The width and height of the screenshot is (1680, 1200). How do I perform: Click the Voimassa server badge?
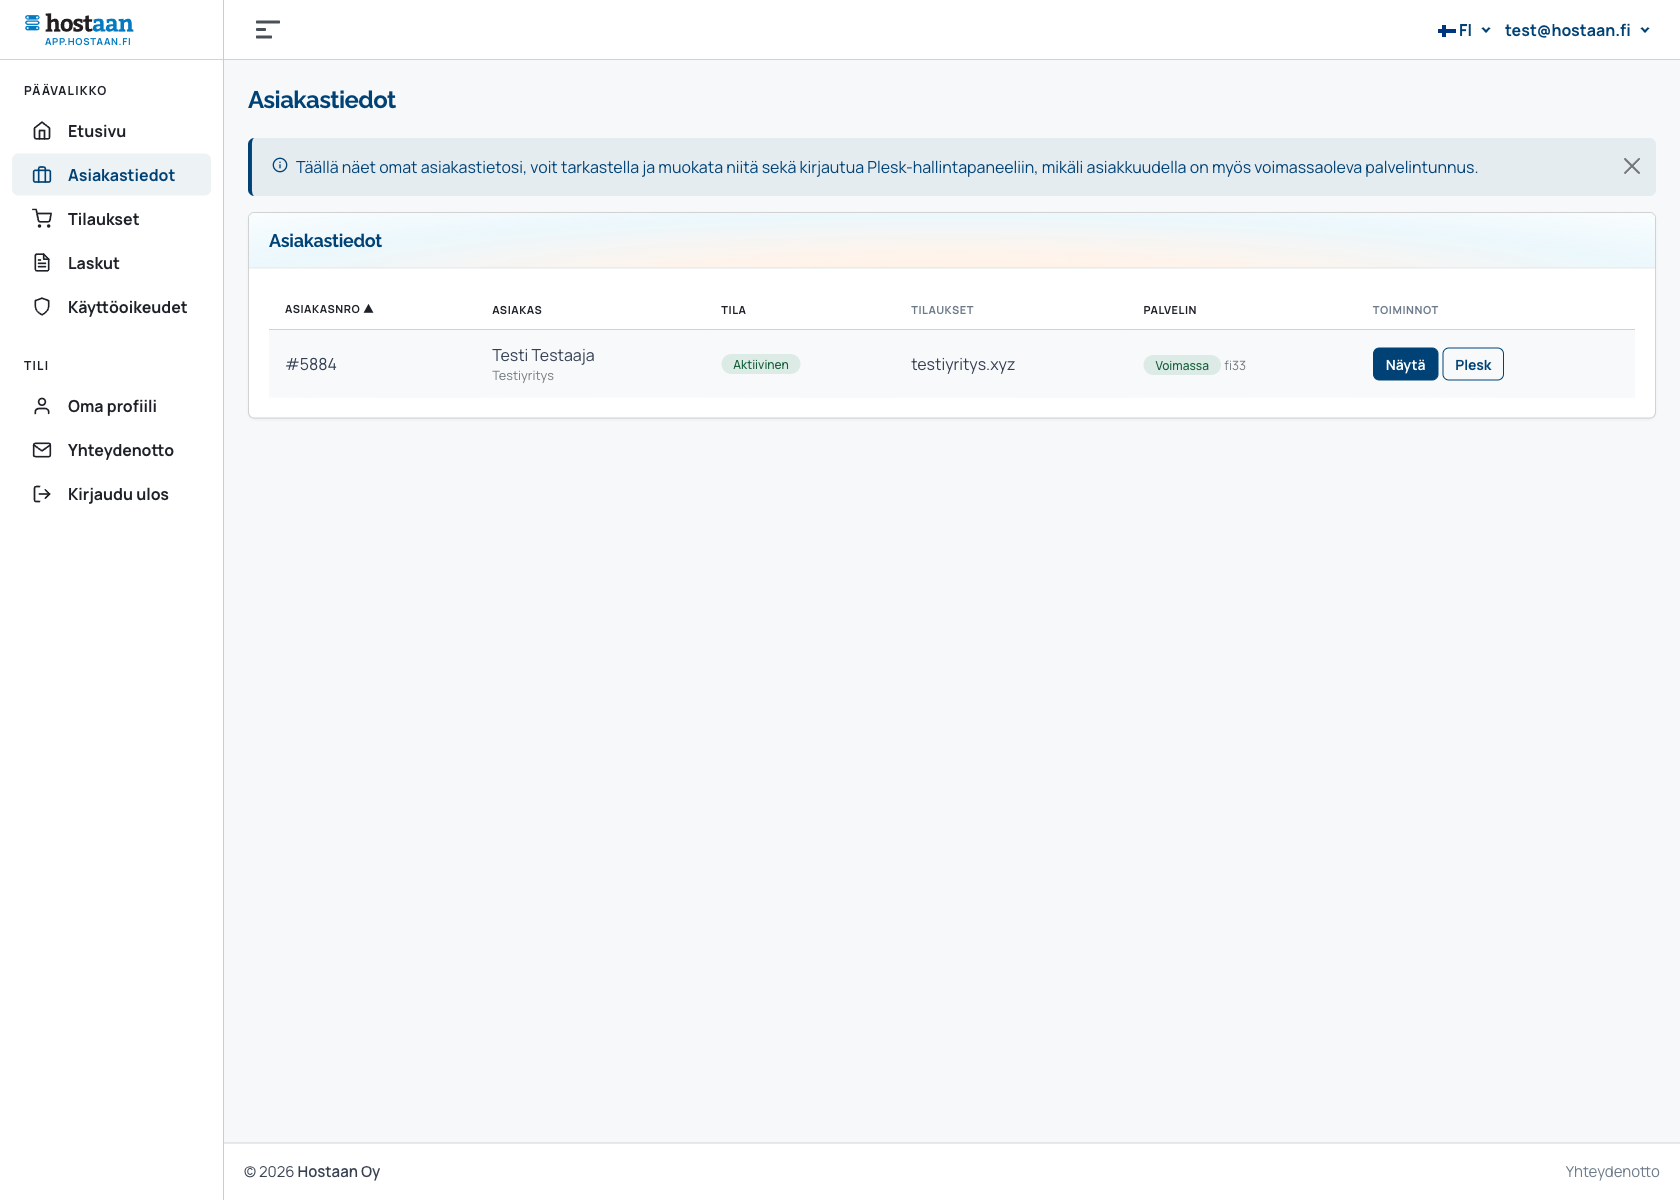(1182, 366)
